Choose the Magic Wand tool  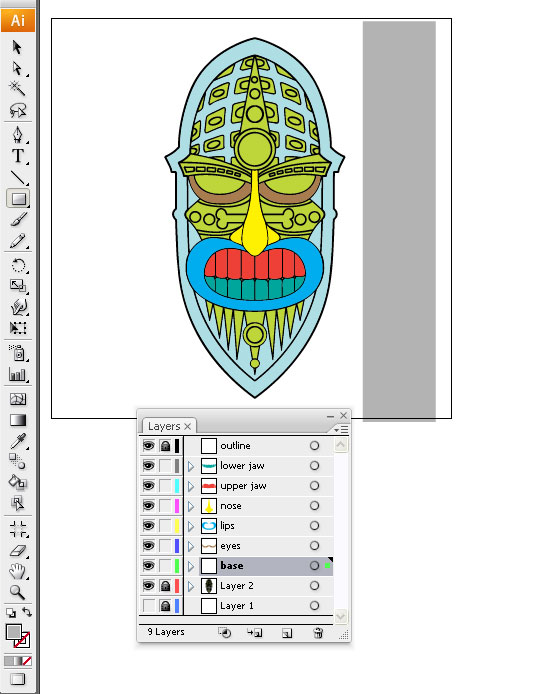pyautogui.click(x=18, y=88)
